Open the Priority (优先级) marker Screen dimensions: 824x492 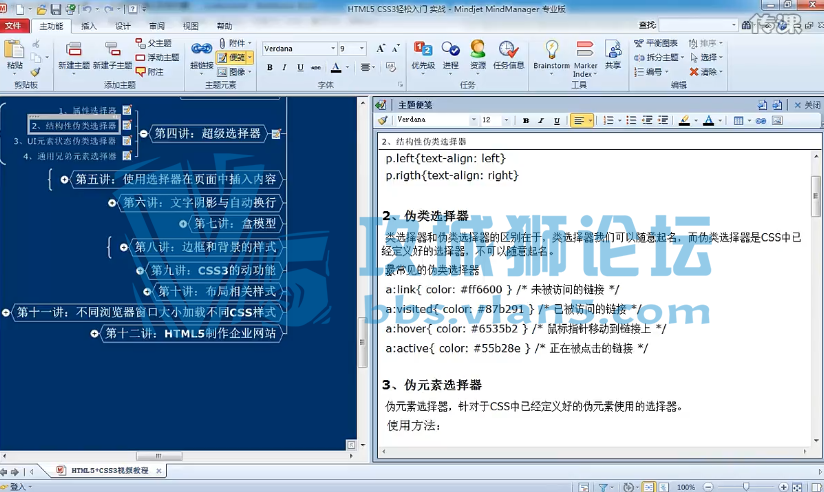(x=423, y=49)
